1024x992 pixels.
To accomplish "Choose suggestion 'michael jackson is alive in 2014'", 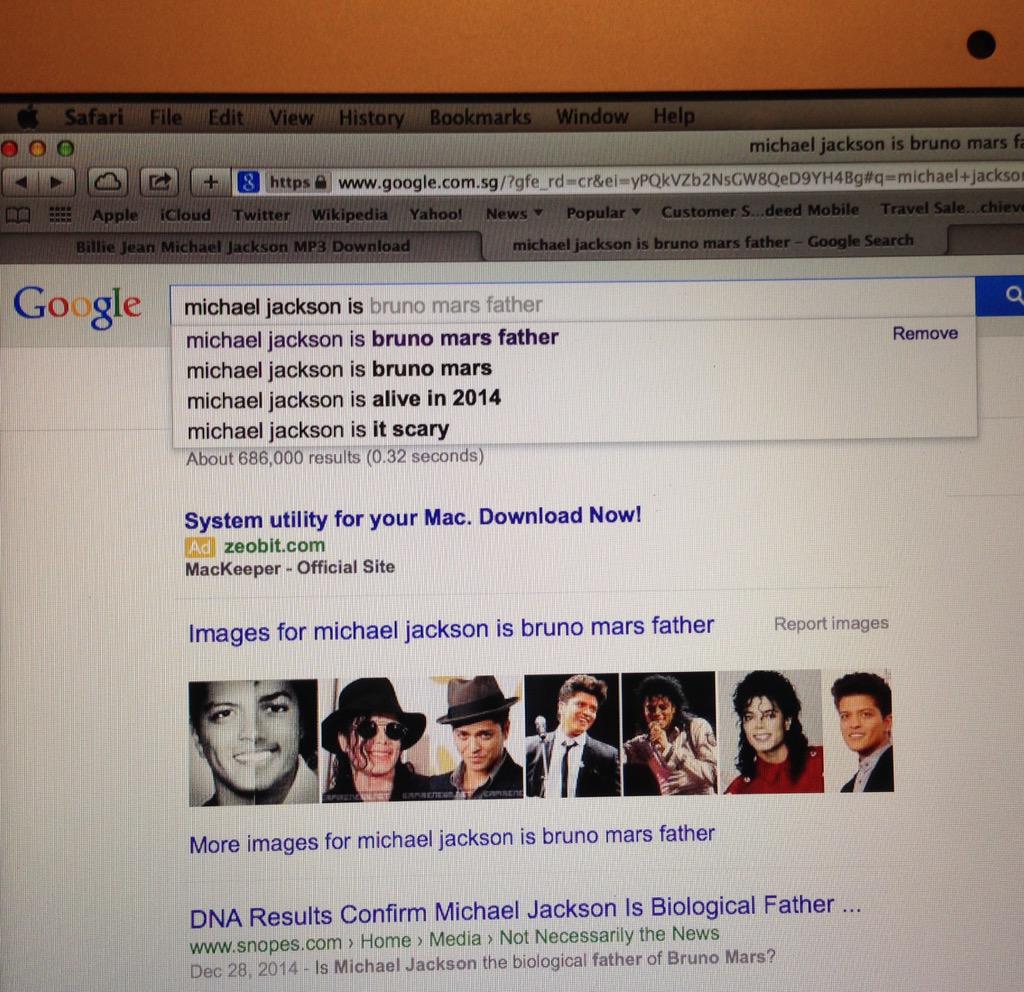I will (x=344, y=399).
